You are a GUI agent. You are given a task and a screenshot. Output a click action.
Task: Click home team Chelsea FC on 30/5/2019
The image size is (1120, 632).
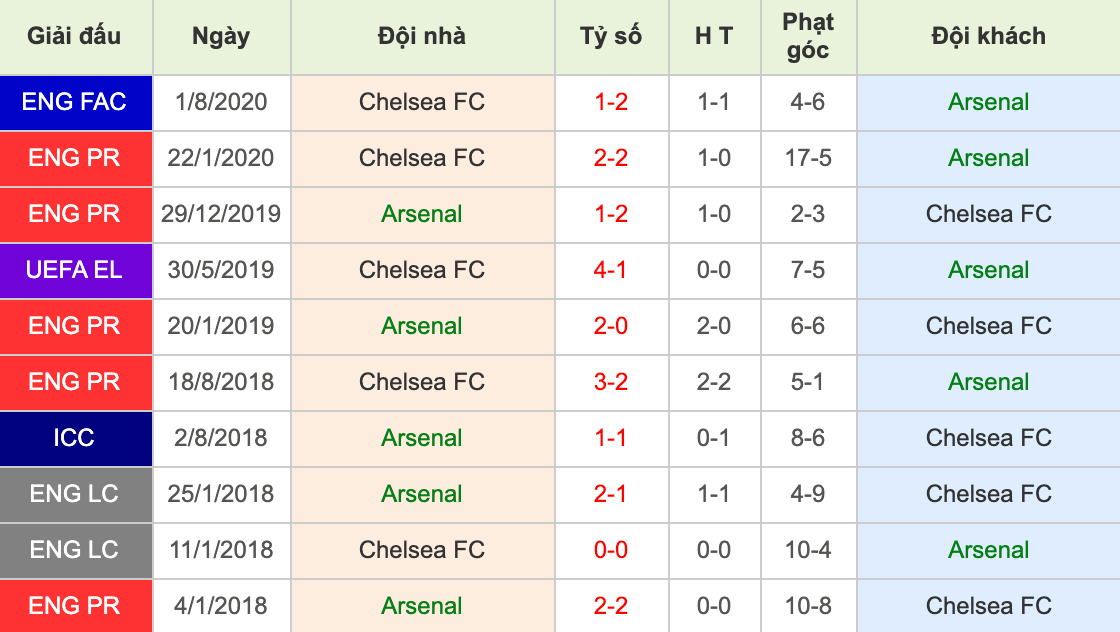[x=422, y=270]
